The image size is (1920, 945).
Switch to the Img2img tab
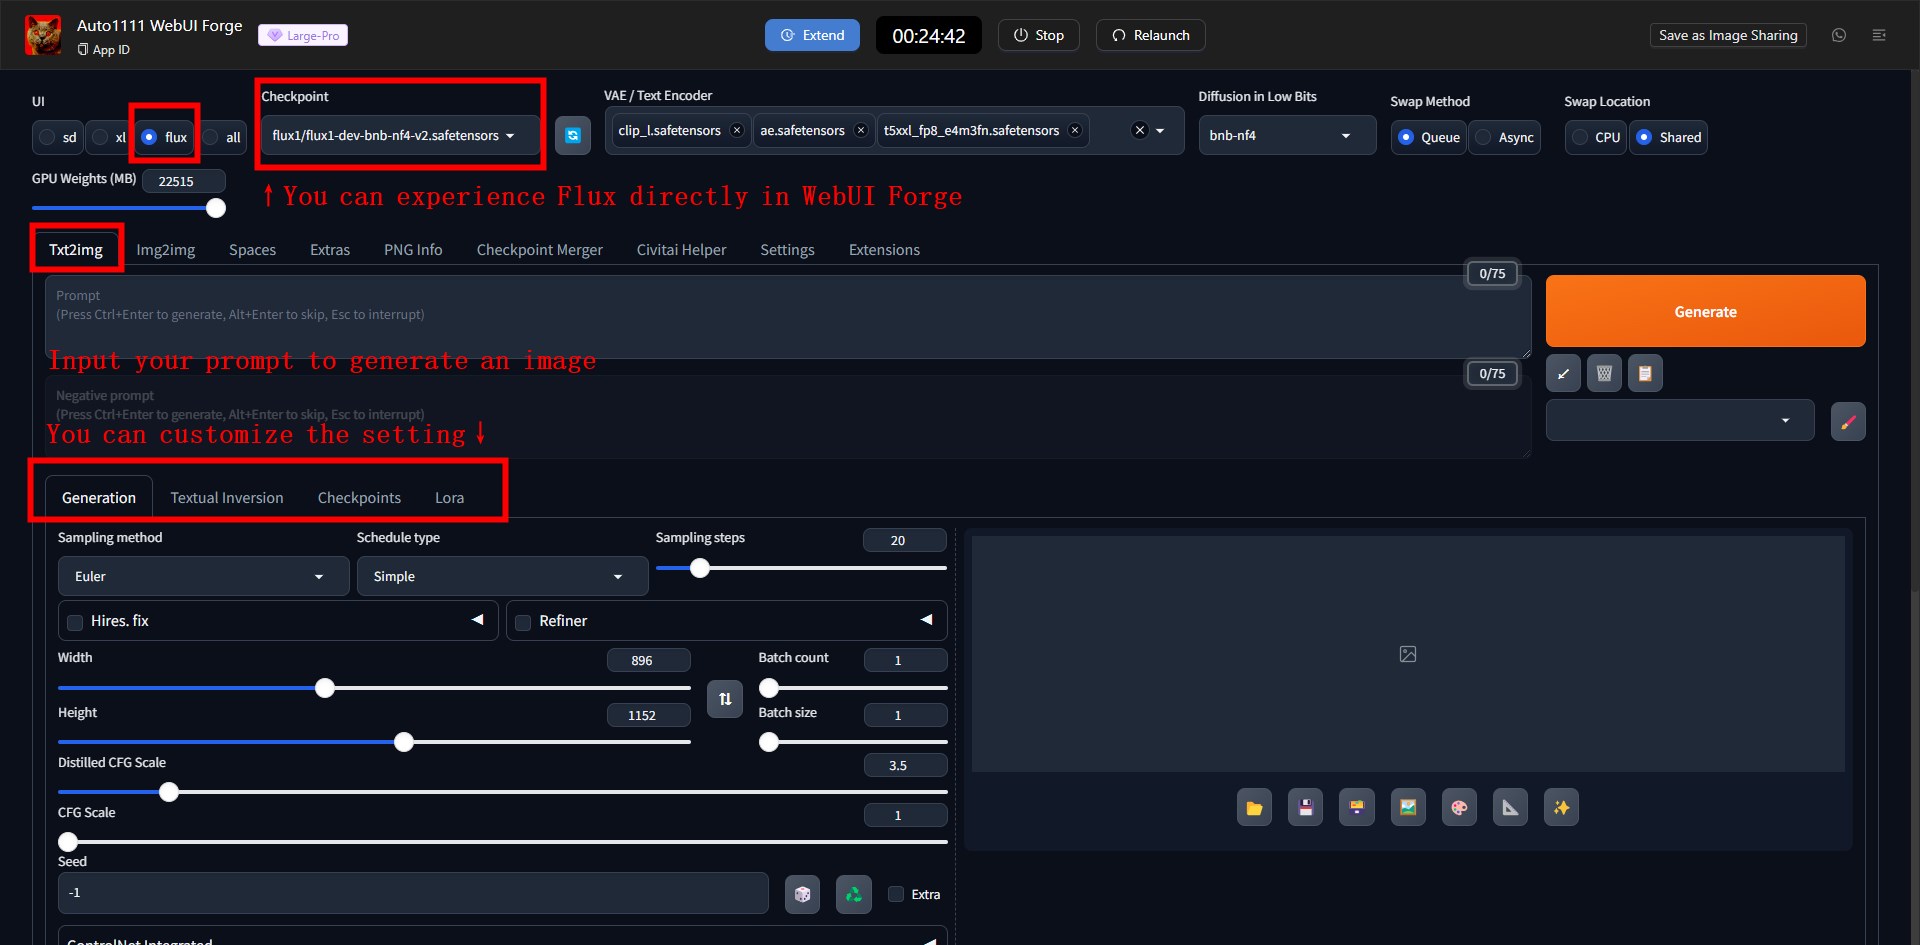click(166, 249)
